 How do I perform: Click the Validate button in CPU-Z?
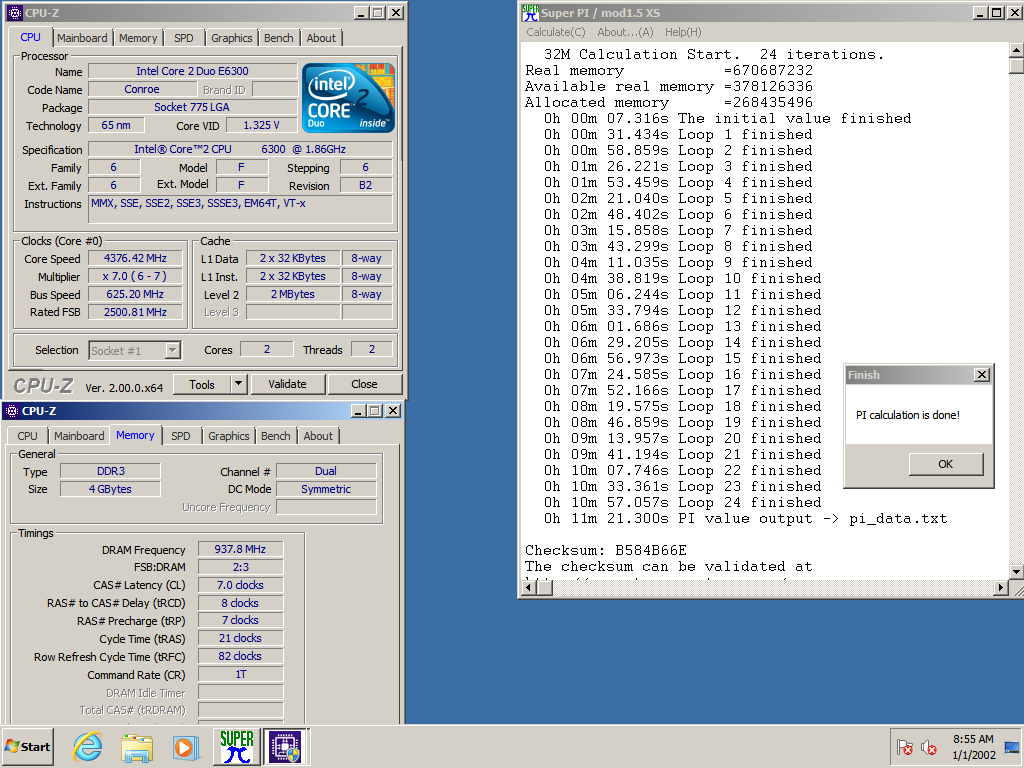coord(287,384)
